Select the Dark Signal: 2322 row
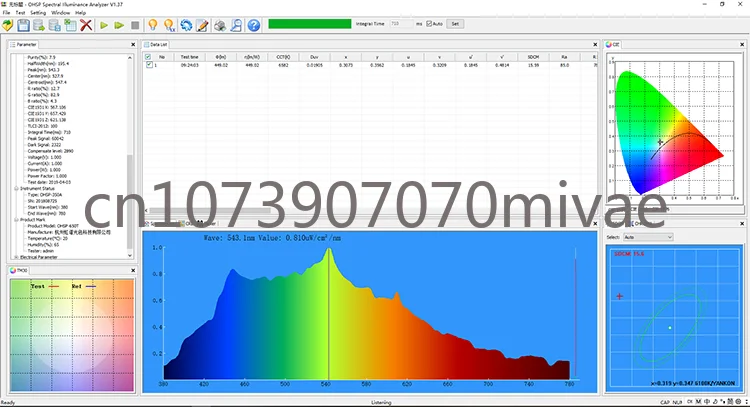750x407 pixels. (x=44, y=144)
